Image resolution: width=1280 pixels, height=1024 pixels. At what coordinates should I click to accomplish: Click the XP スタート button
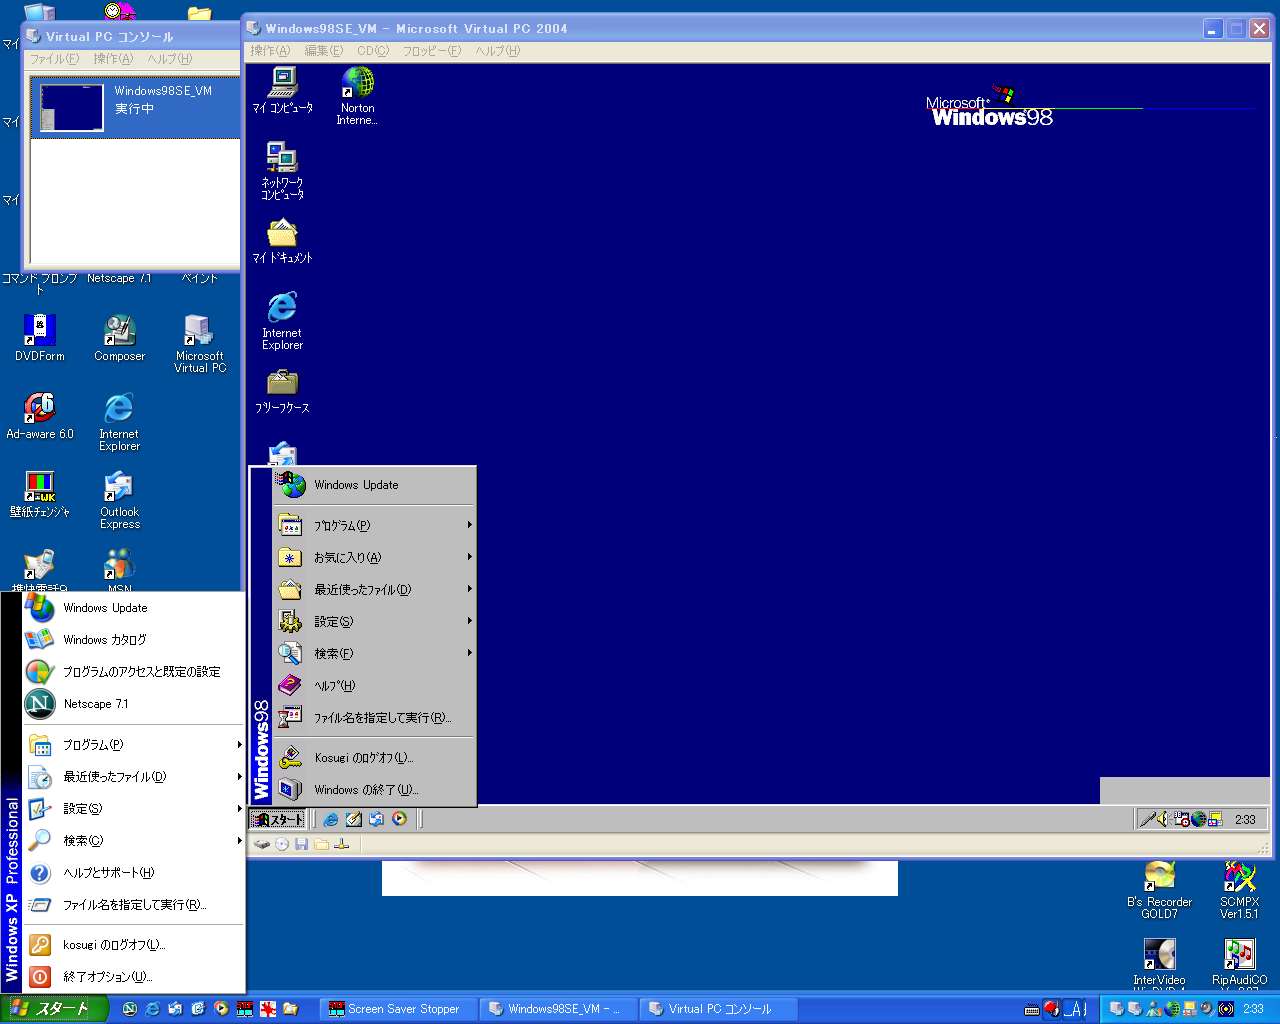tap(53, 1009)
